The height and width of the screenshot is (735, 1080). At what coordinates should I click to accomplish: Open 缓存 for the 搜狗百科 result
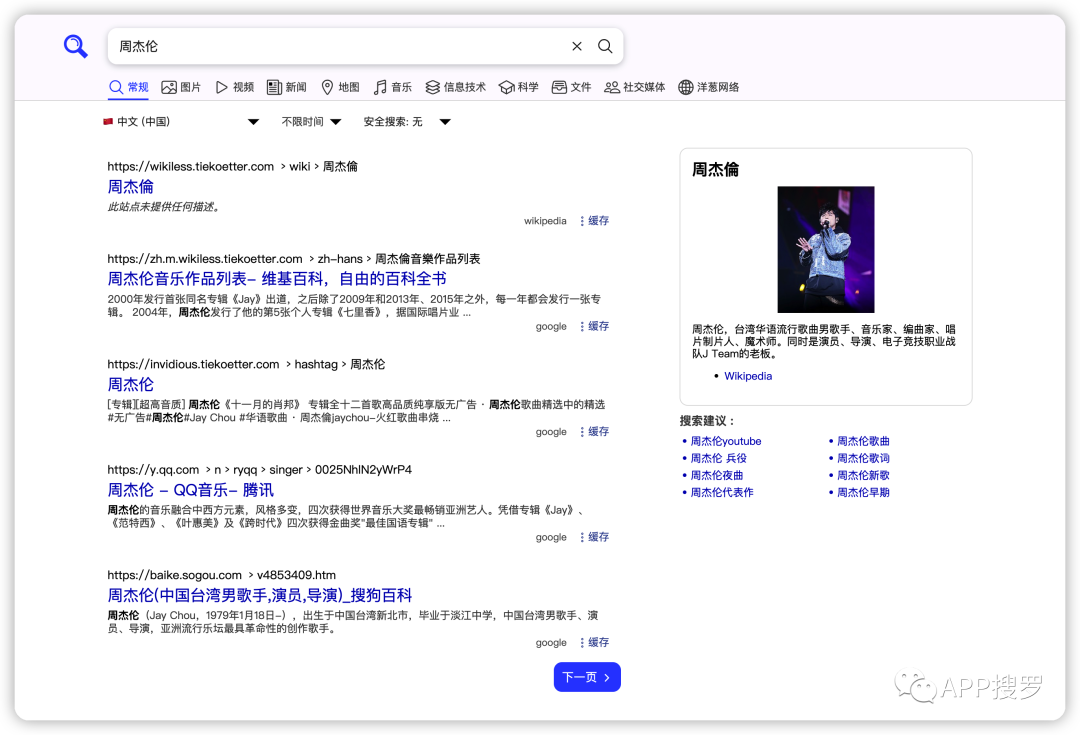pyautogui.click(x=595, y=642)
